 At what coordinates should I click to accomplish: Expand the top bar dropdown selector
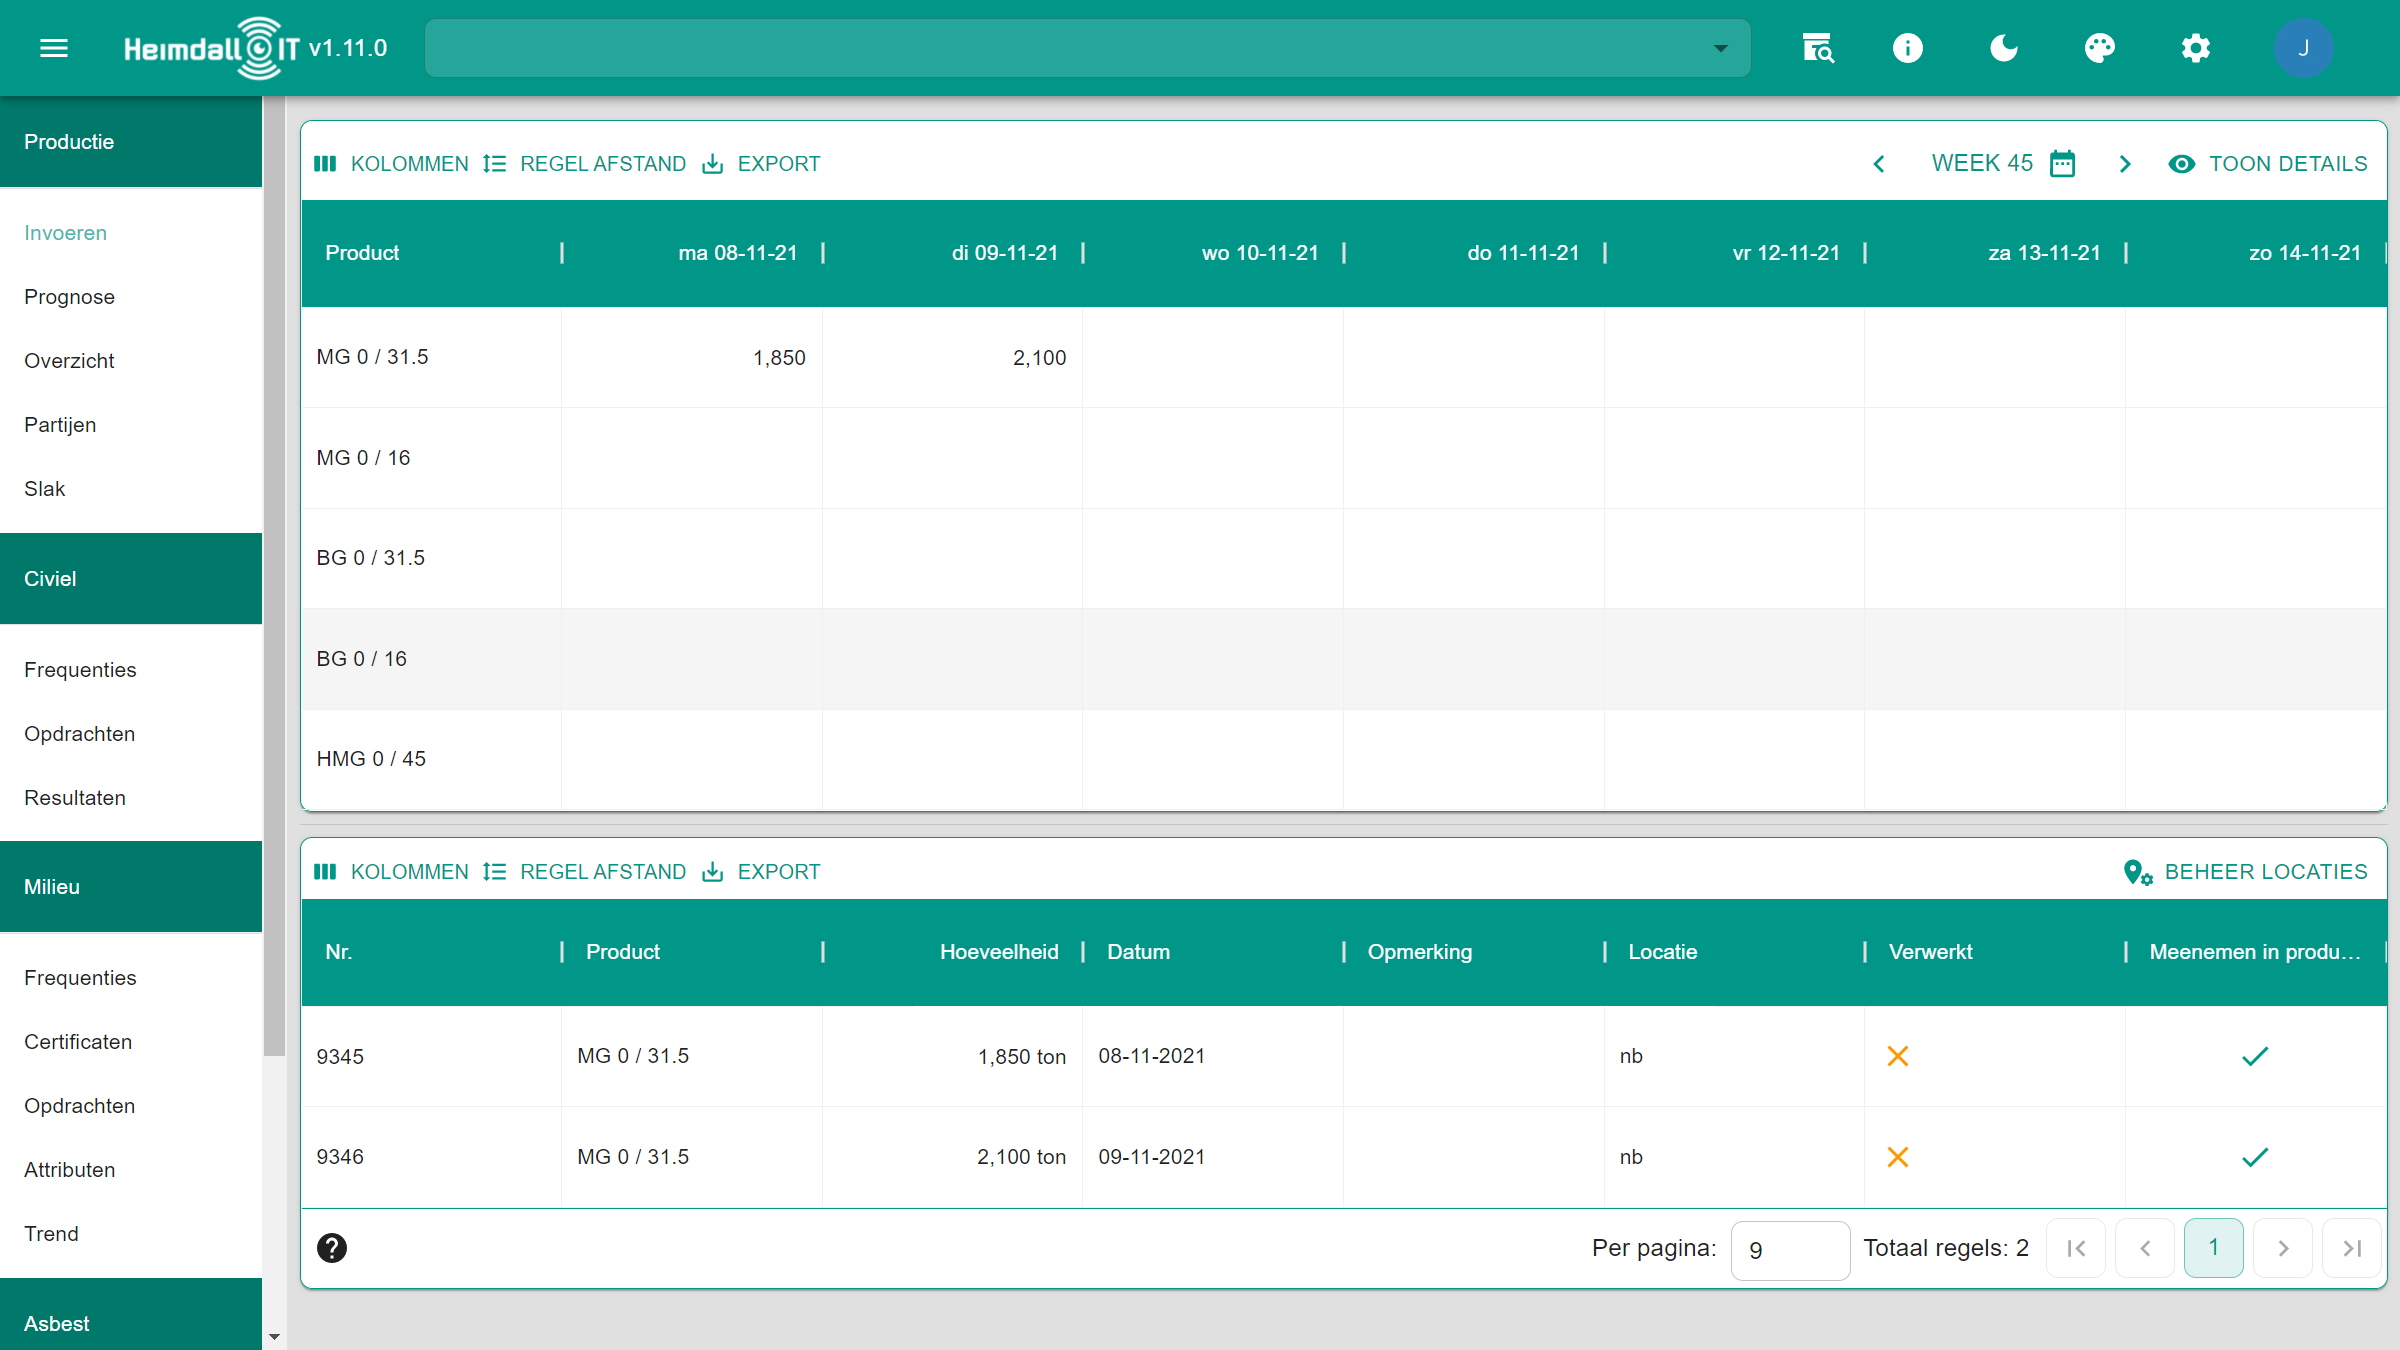coord(1720,48)
